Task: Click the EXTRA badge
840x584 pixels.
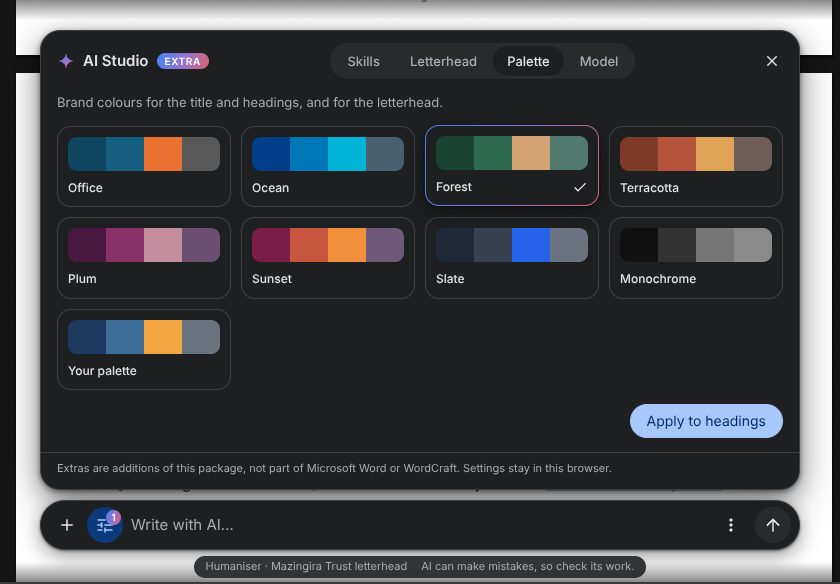Action: coord(183,61)
